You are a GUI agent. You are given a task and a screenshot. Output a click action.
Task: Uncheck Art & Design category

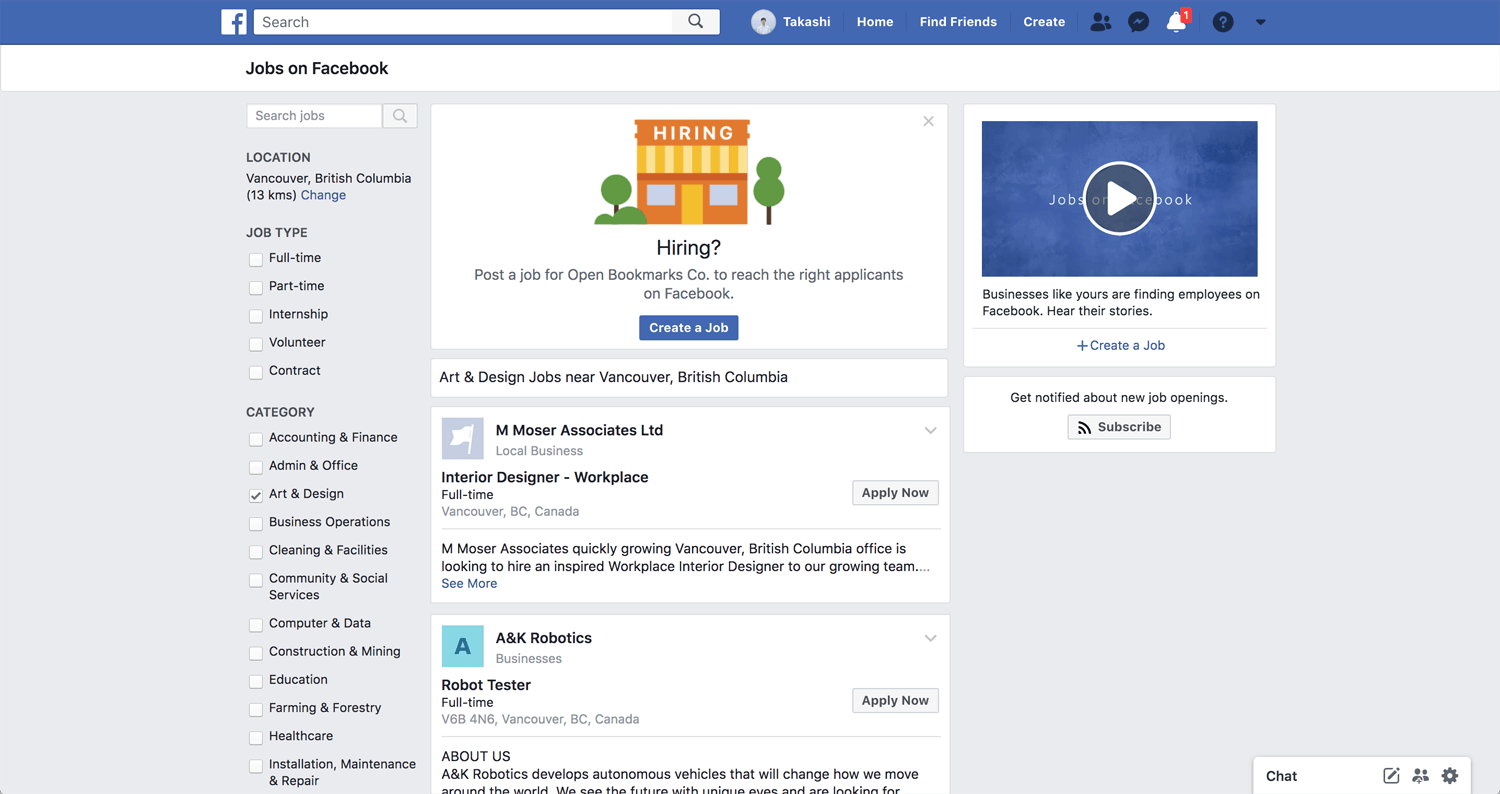pyautogui.click(x=256, y=495)
